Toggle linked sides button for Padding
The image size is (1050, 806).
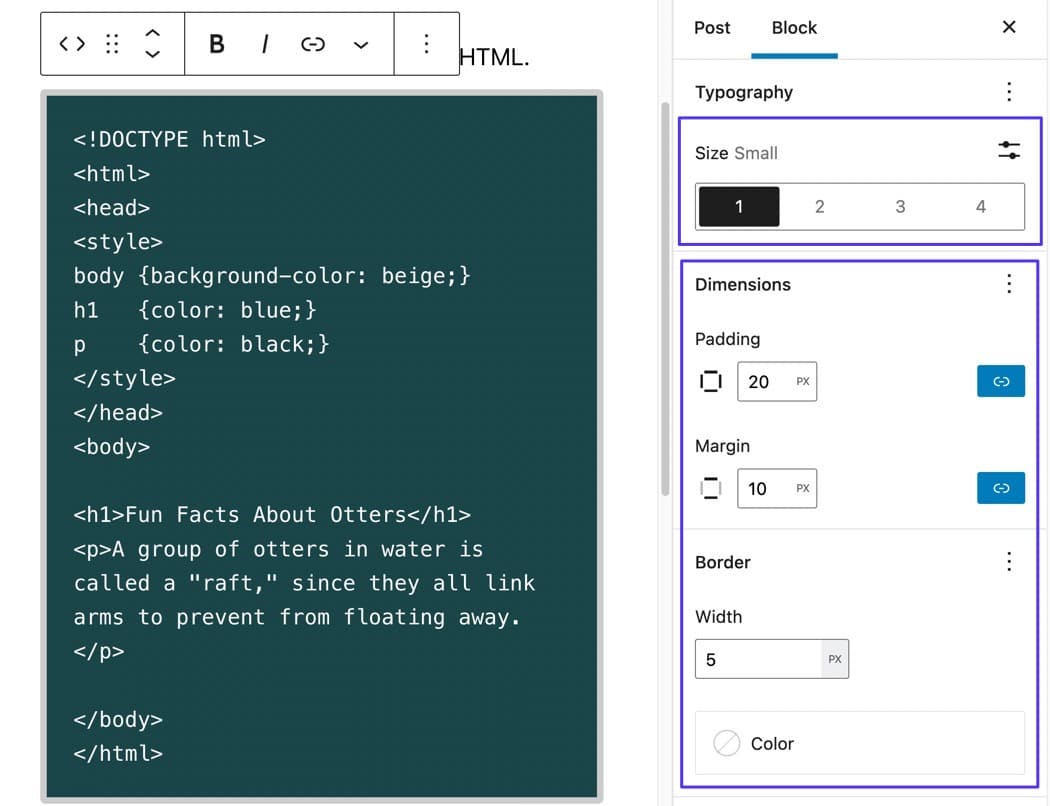pyautogui.click(x=1000, y=381)
